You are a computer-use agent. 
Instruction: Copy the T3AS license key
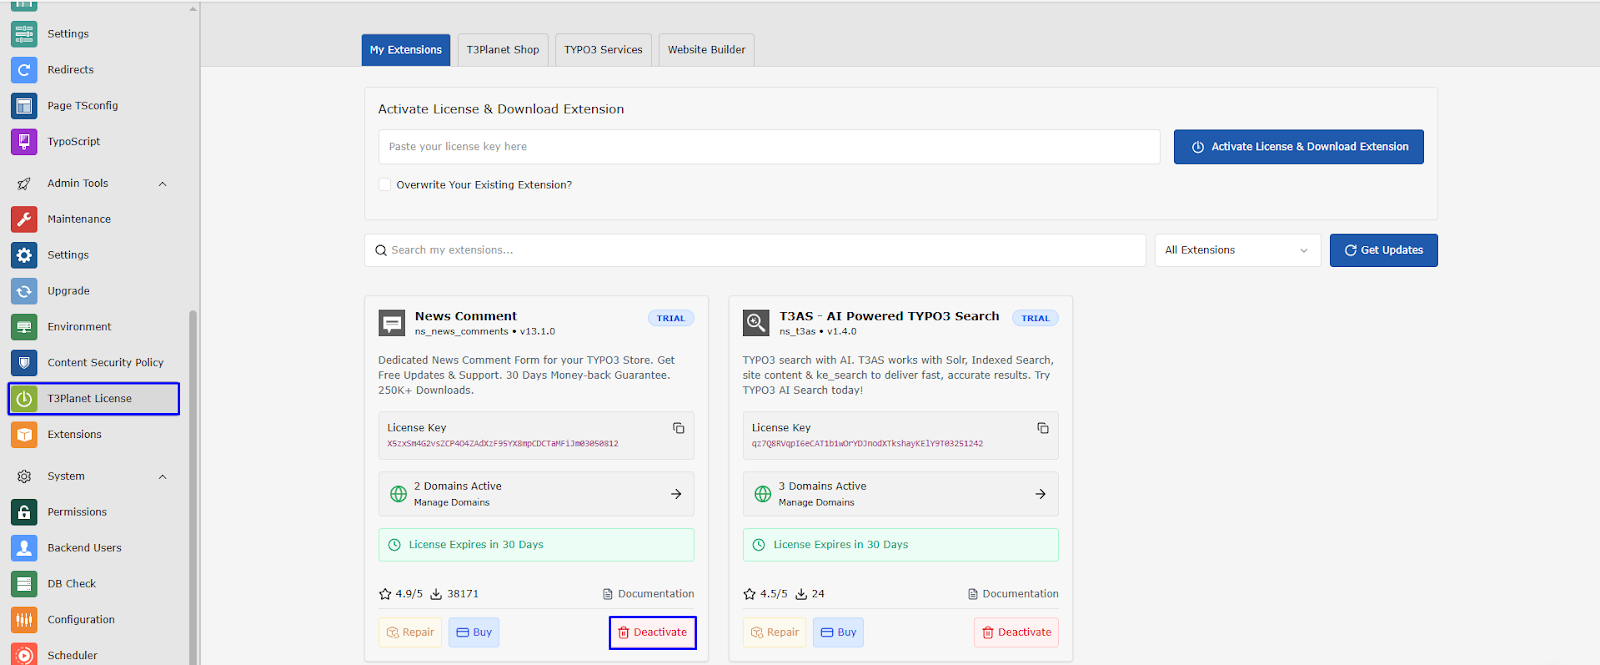coord(1042,428)
